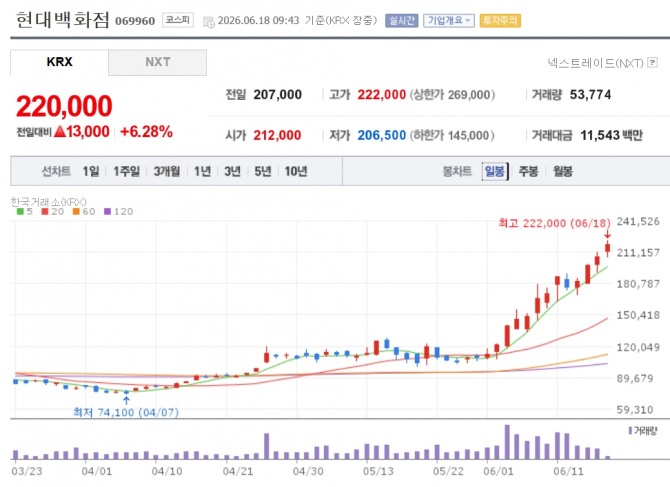Click the high price 222,000 in the summary
Image resolution: width=670 pixels, height=487 pixels.
382,94
